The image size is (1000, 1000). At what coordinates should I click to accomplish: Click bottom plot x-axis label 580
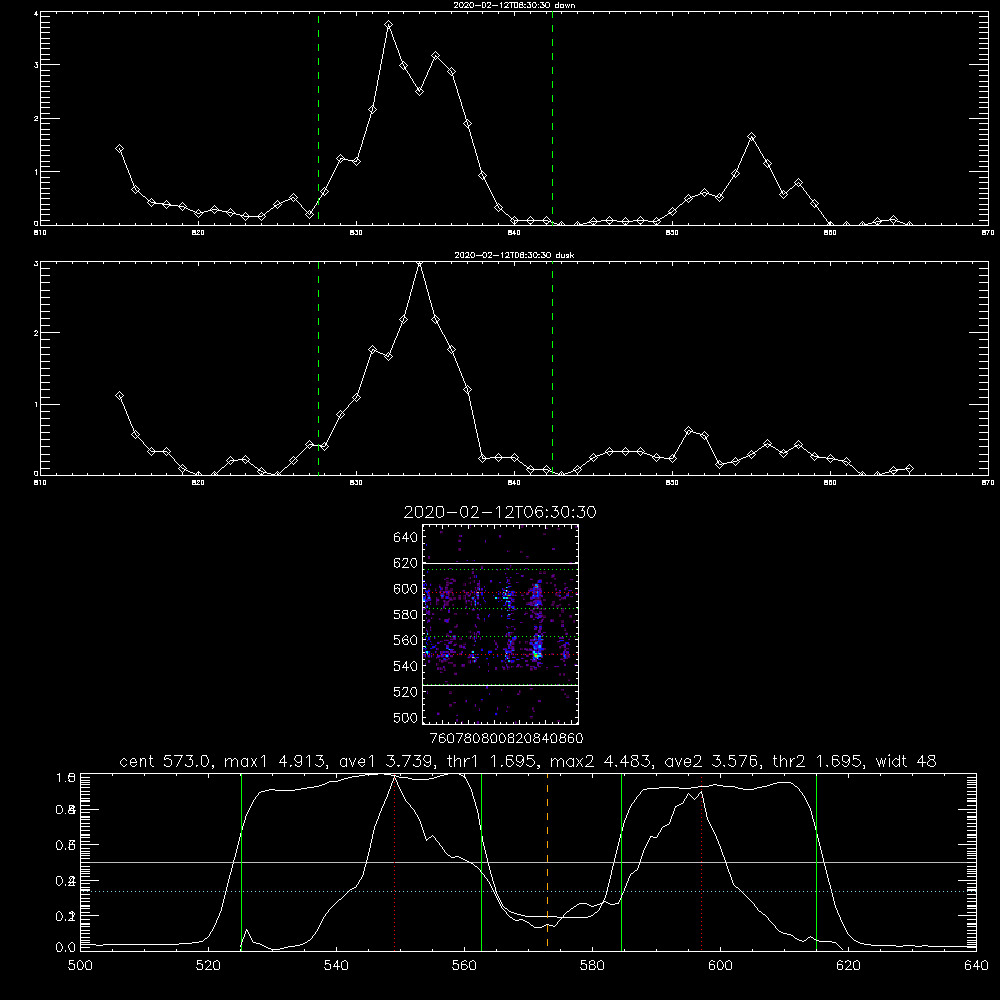click(x=592, y=966)
